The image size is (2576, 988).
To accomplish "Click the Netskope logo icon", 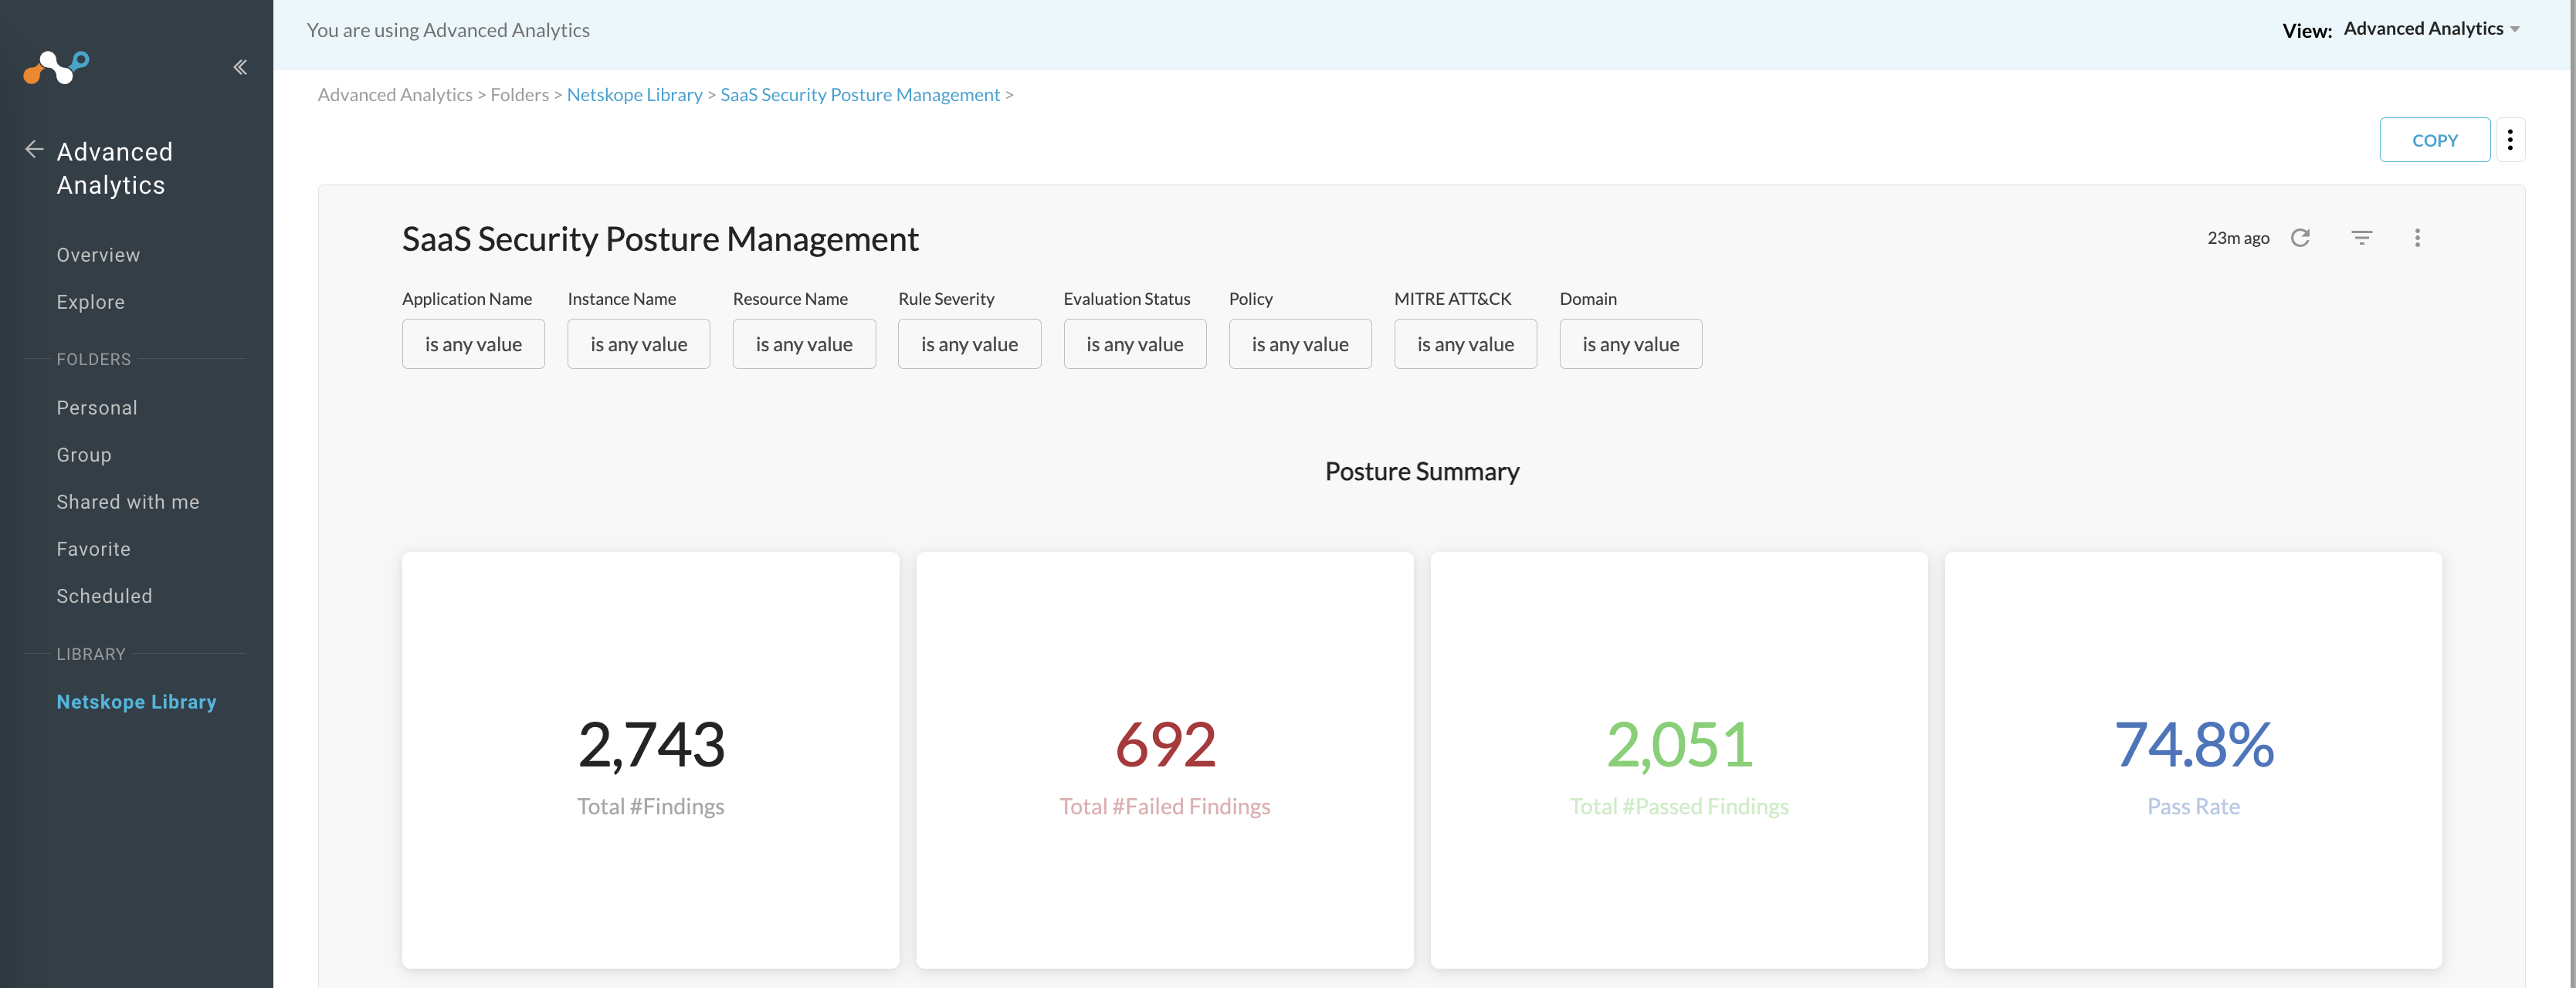I will [x=56, y=67].
